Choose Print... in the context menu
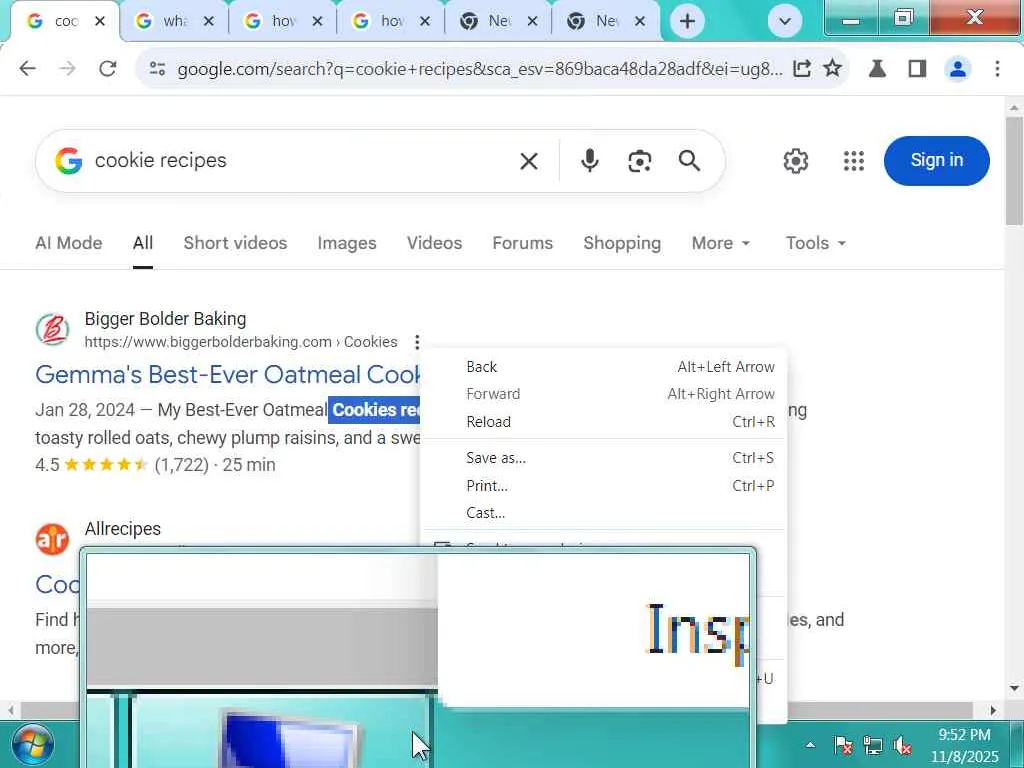Screen dimensions: 1024x768 coord(603,486)
